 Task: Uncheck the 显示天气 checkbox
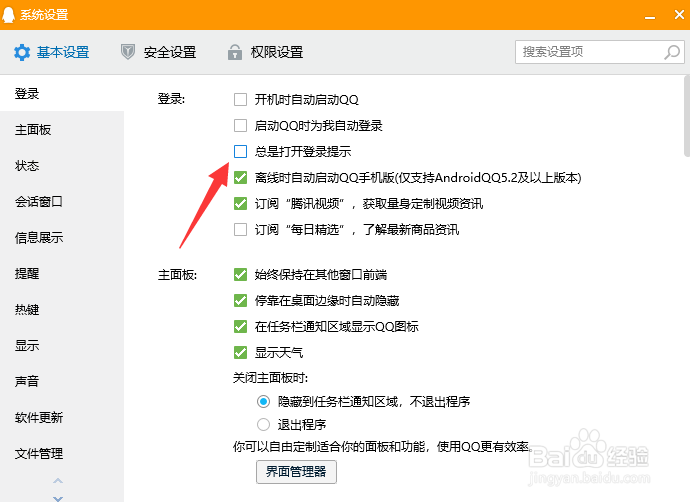tap(240, 352)
